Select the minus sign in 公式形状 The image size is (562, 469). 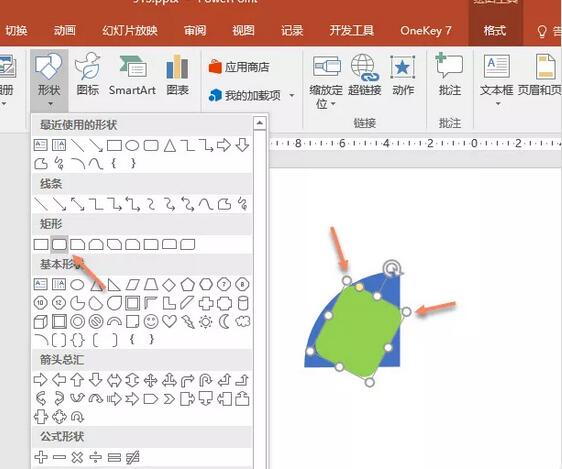[59, 457]
